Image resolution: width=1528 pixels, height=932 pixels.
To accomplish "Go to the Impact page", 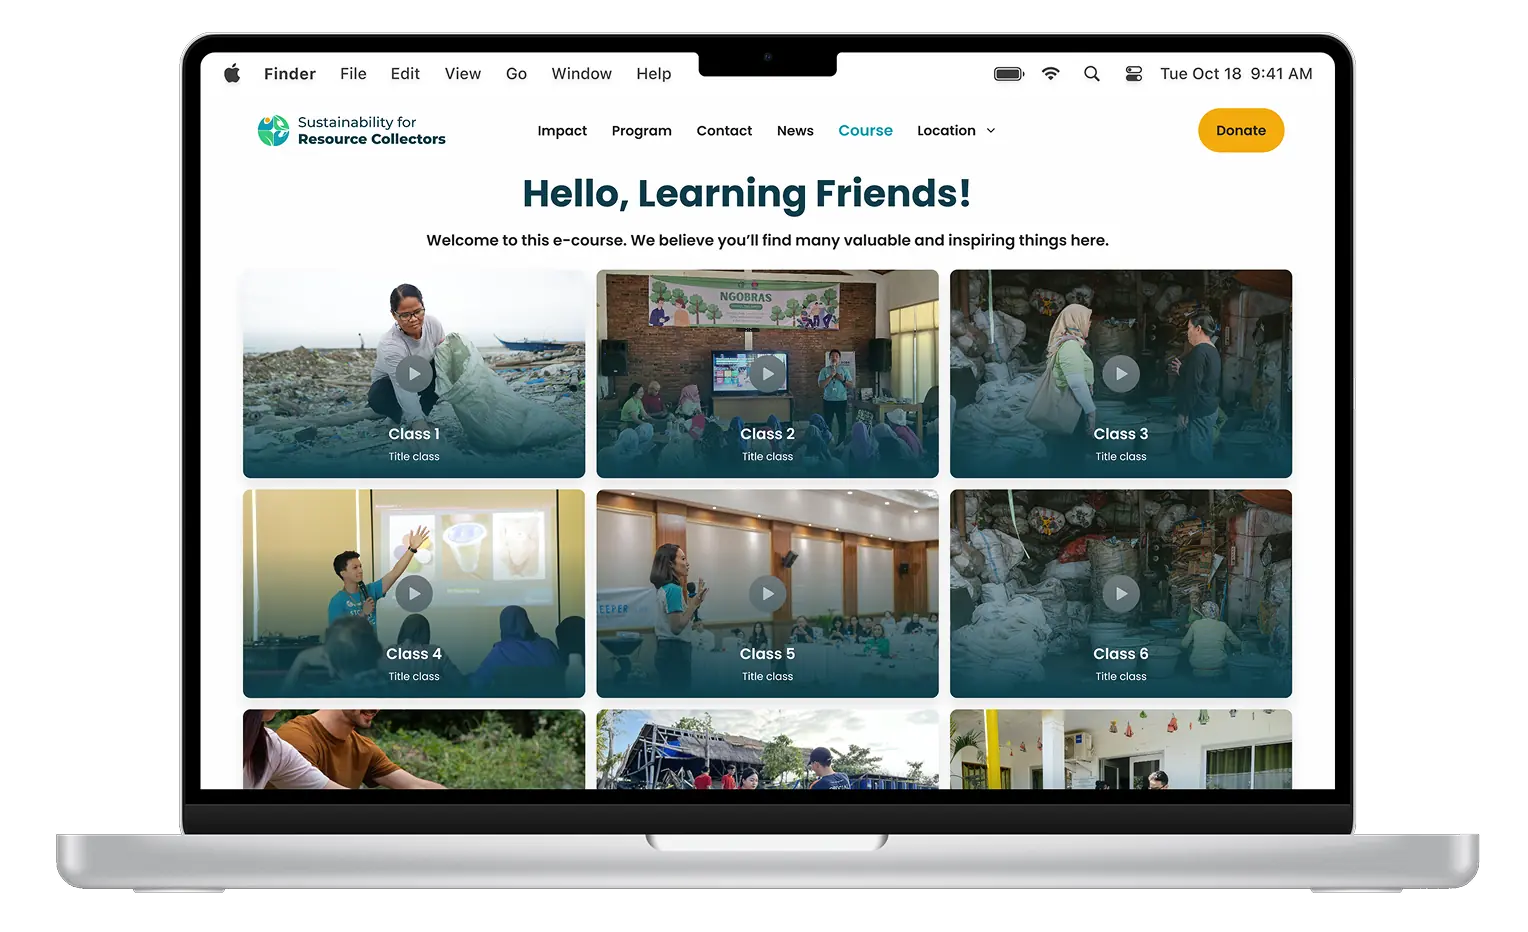I will click(562, 131).
